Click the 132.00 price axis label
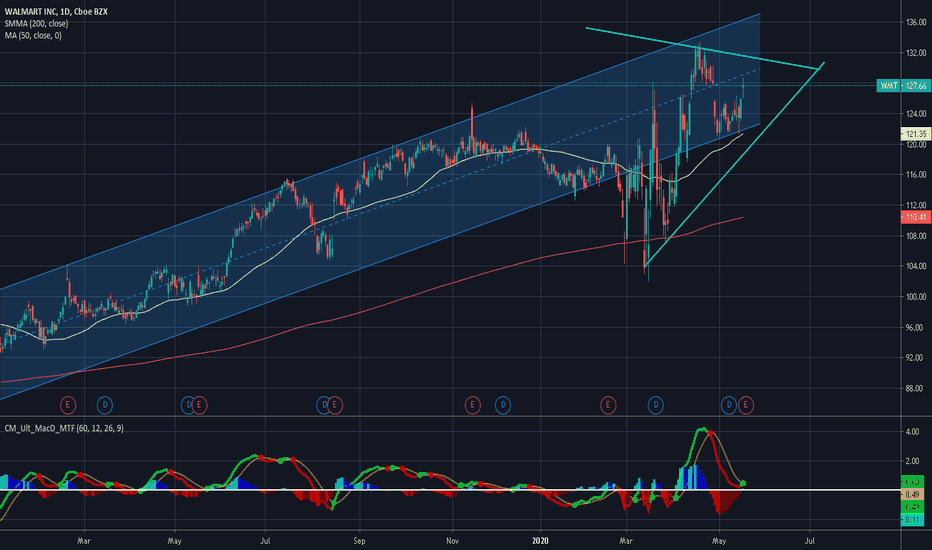 [916, 53]
